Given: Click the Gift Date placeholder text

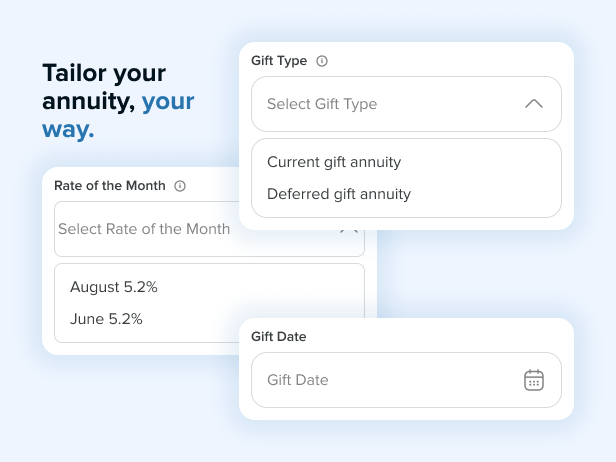Looking at the screenshot, I should tap(298, 380).
